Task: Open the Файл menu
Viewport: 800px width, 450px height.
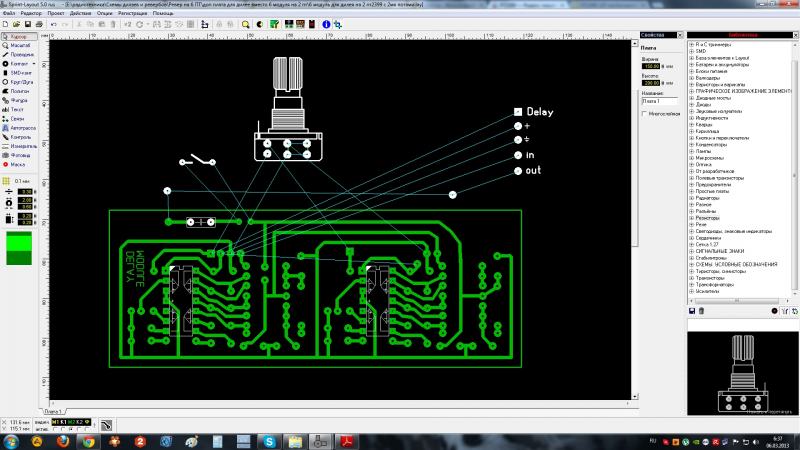Action: click(x=9, y=12)
